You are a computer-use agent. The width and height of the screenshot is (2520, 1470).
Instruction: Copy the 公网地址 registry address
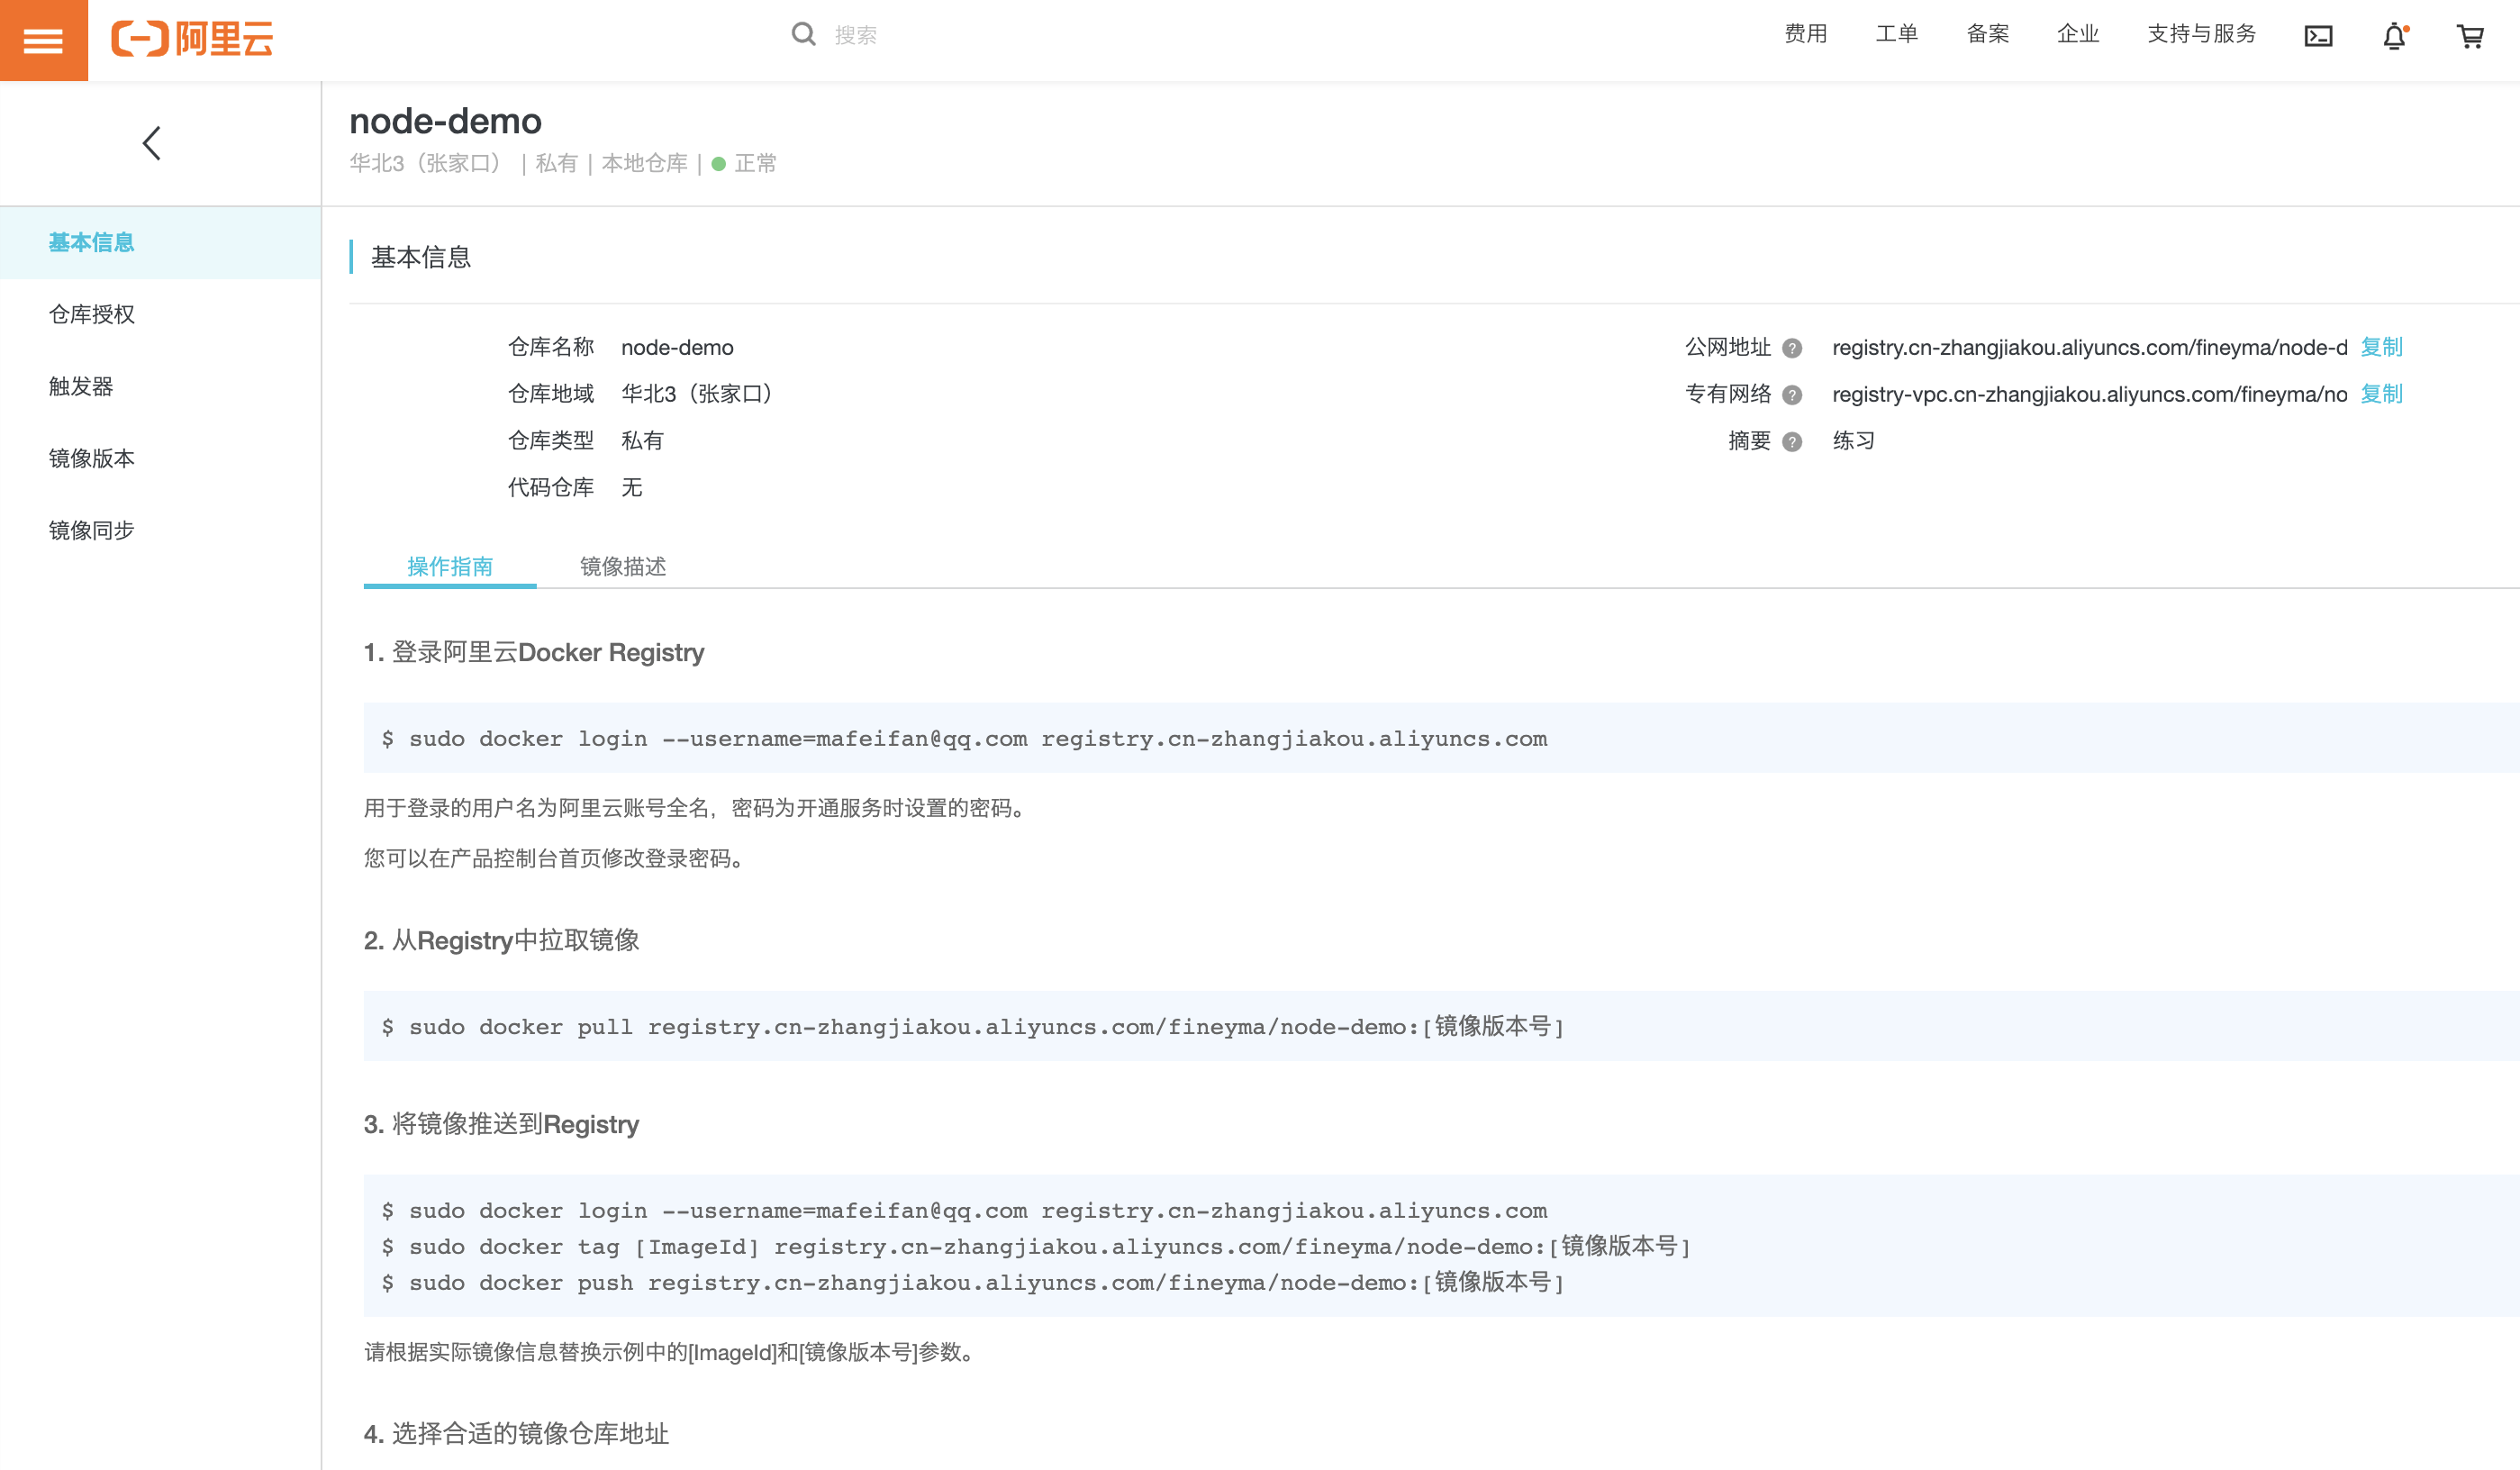2380,347
